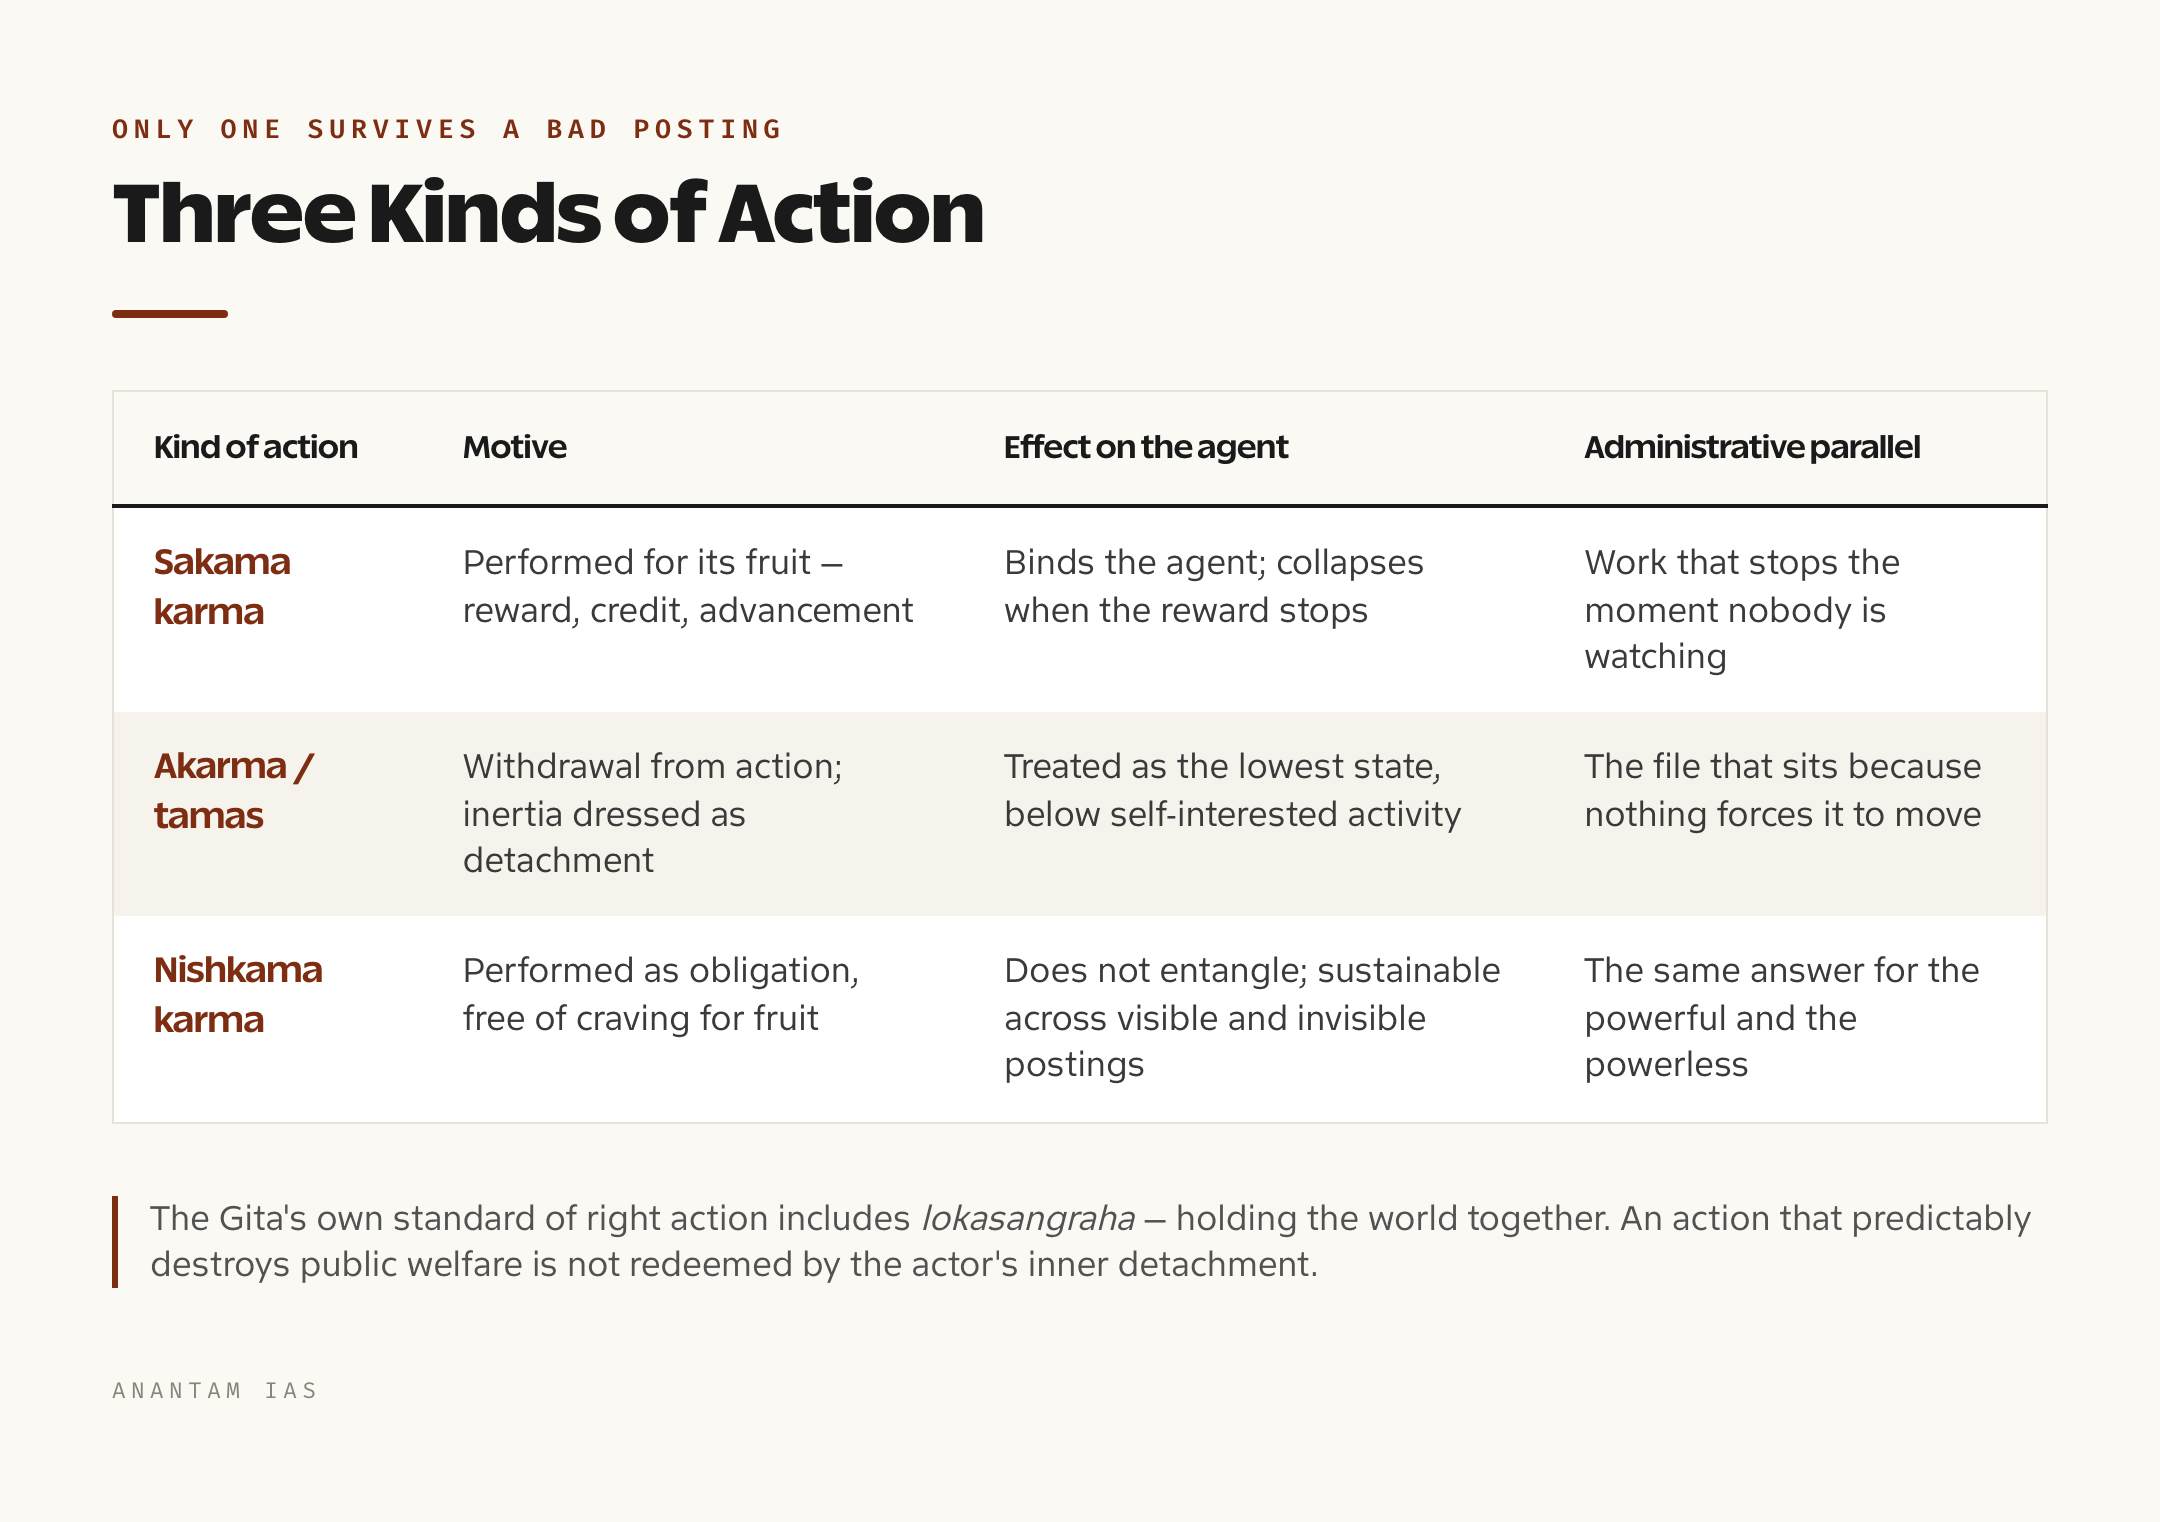2160x1522 pixels.
Task: Click 'Withdrawal from action' motive cell
Action: [x=652, y=813]
